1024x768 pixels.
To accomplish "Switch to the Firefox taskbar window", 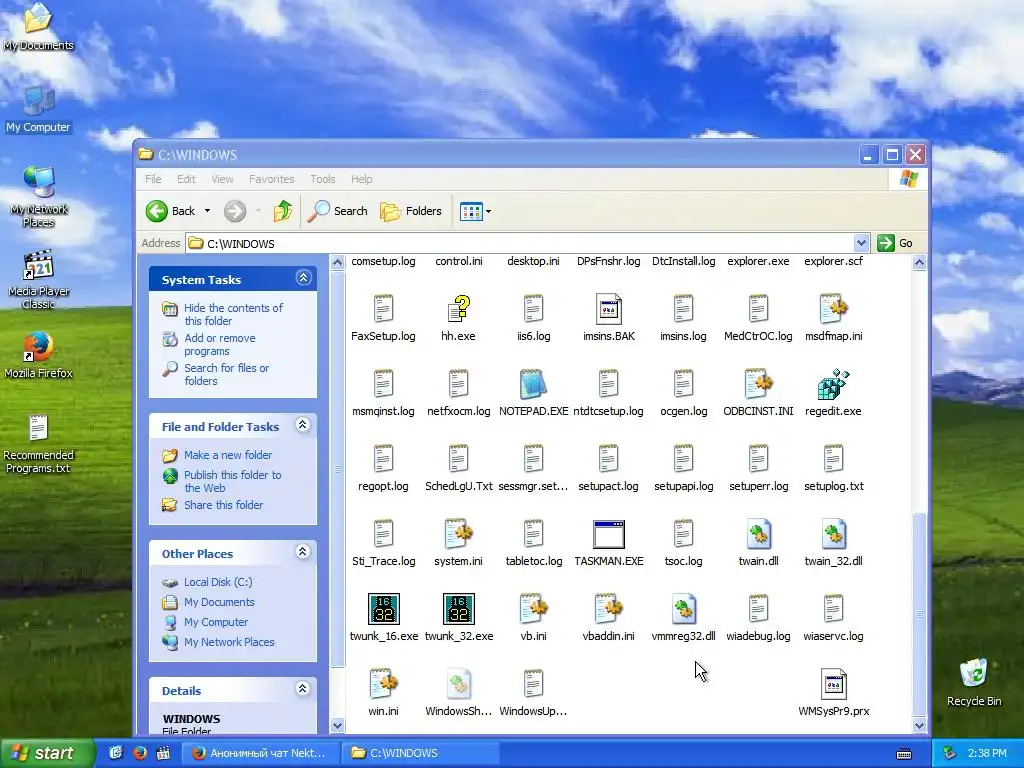I will pyautogui.click(x=259, y=753).
